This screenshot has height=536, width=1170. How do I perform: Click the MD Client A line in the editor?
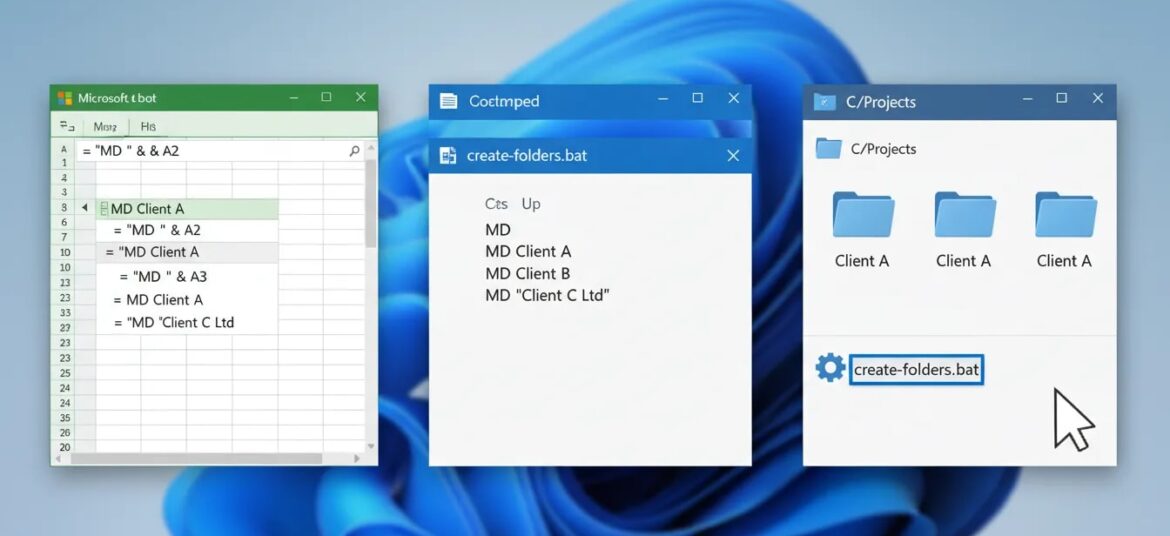[528, 252]
